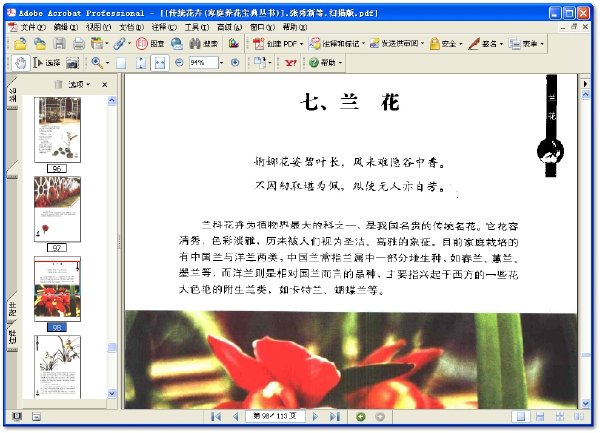Click the globe email icon

[176, 44]
